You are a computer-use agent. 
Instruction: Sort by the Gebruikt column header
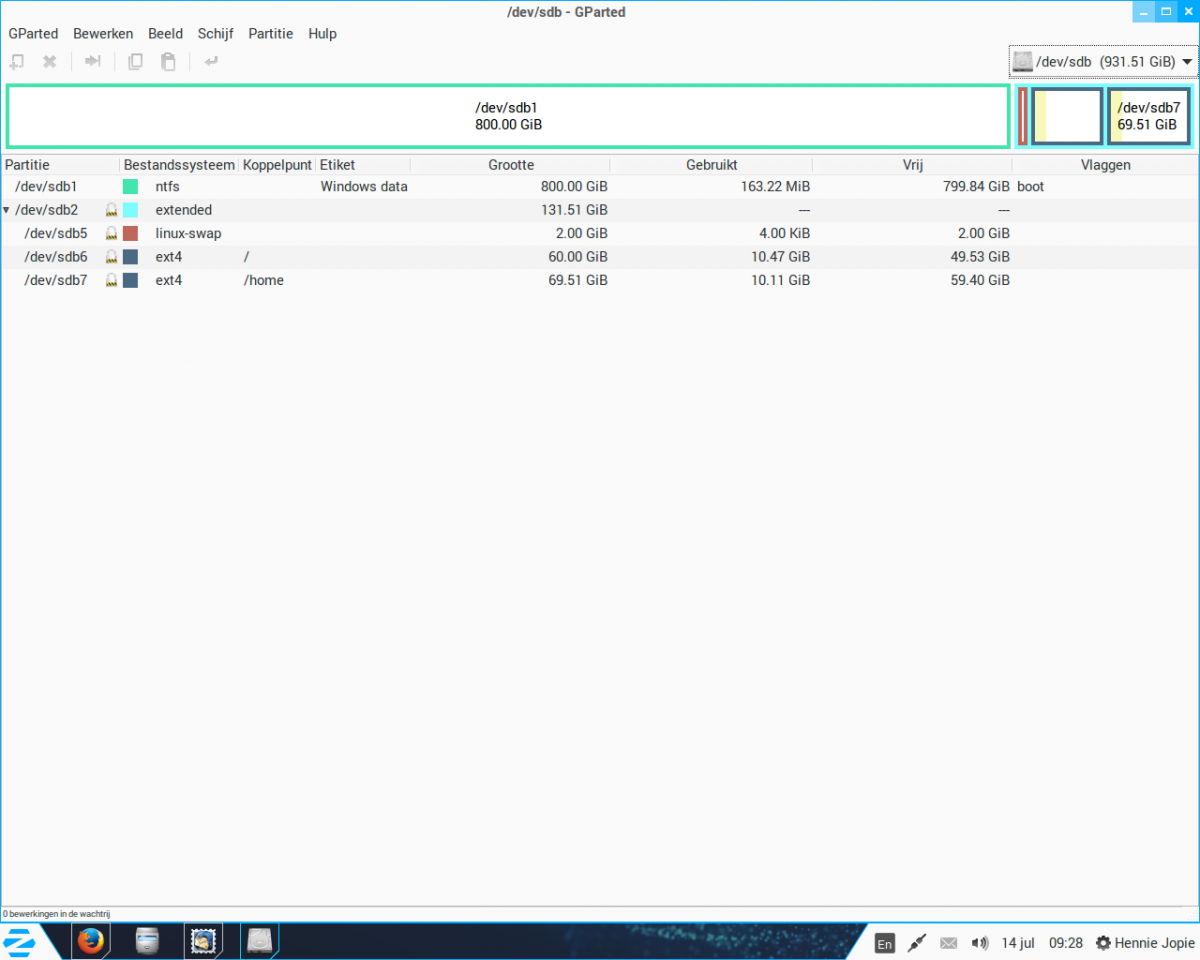tap(711, 165)
